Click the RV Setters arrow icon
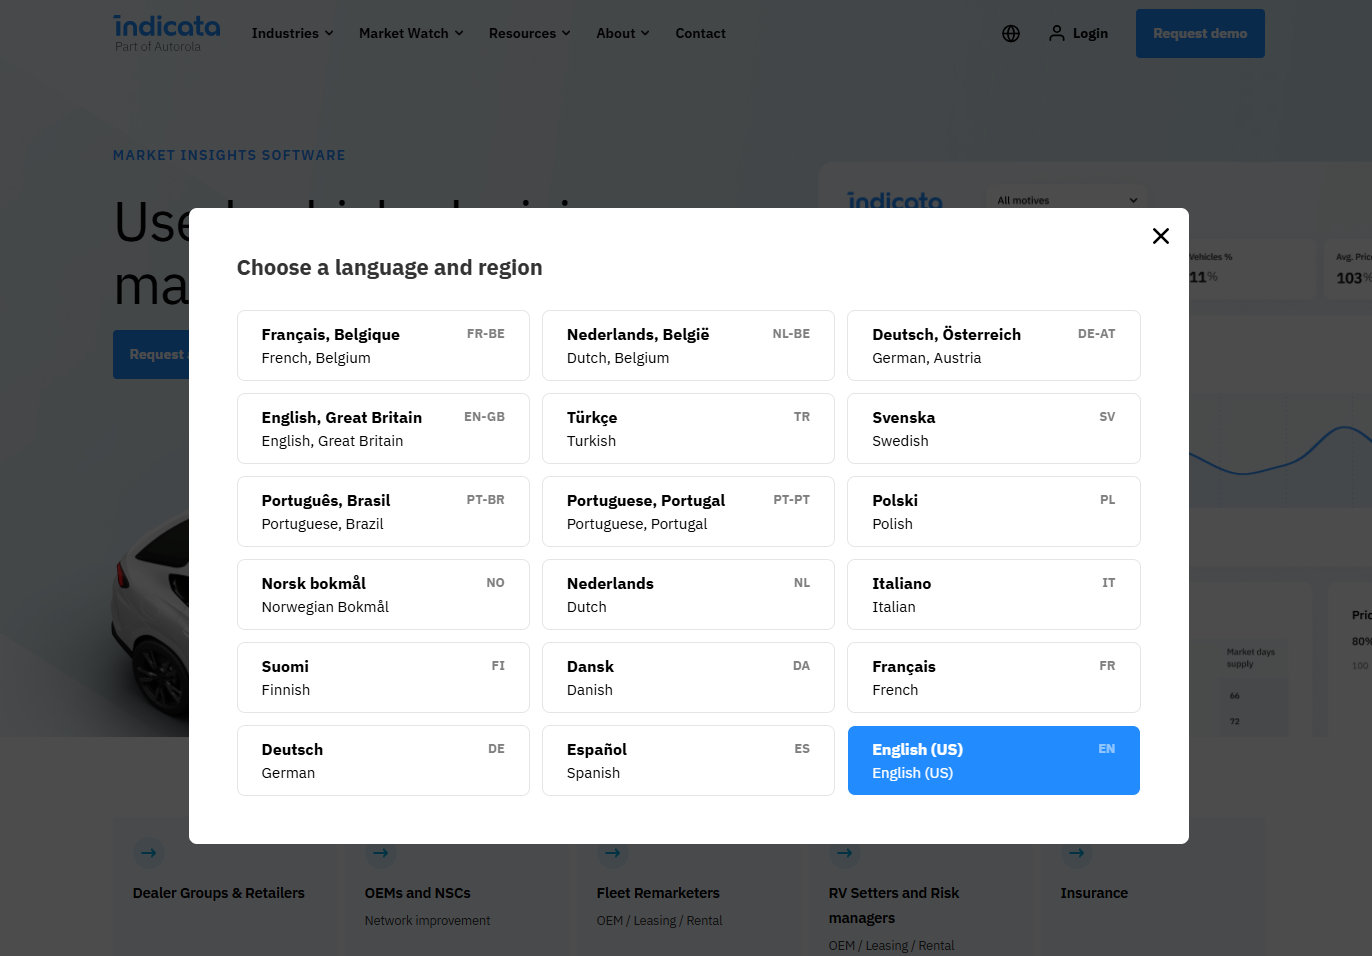The height and width of the screenshot is (956, 1372). click(845, 853)
